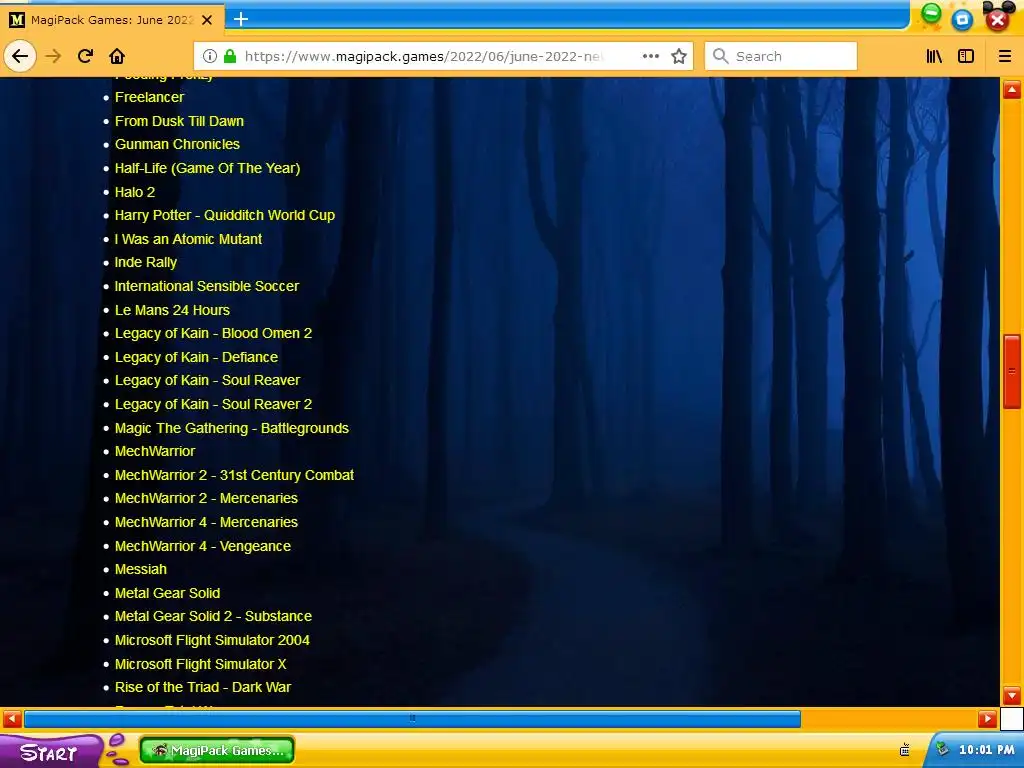
Task: Open the Messiah game link
Action: click(141, 569)
